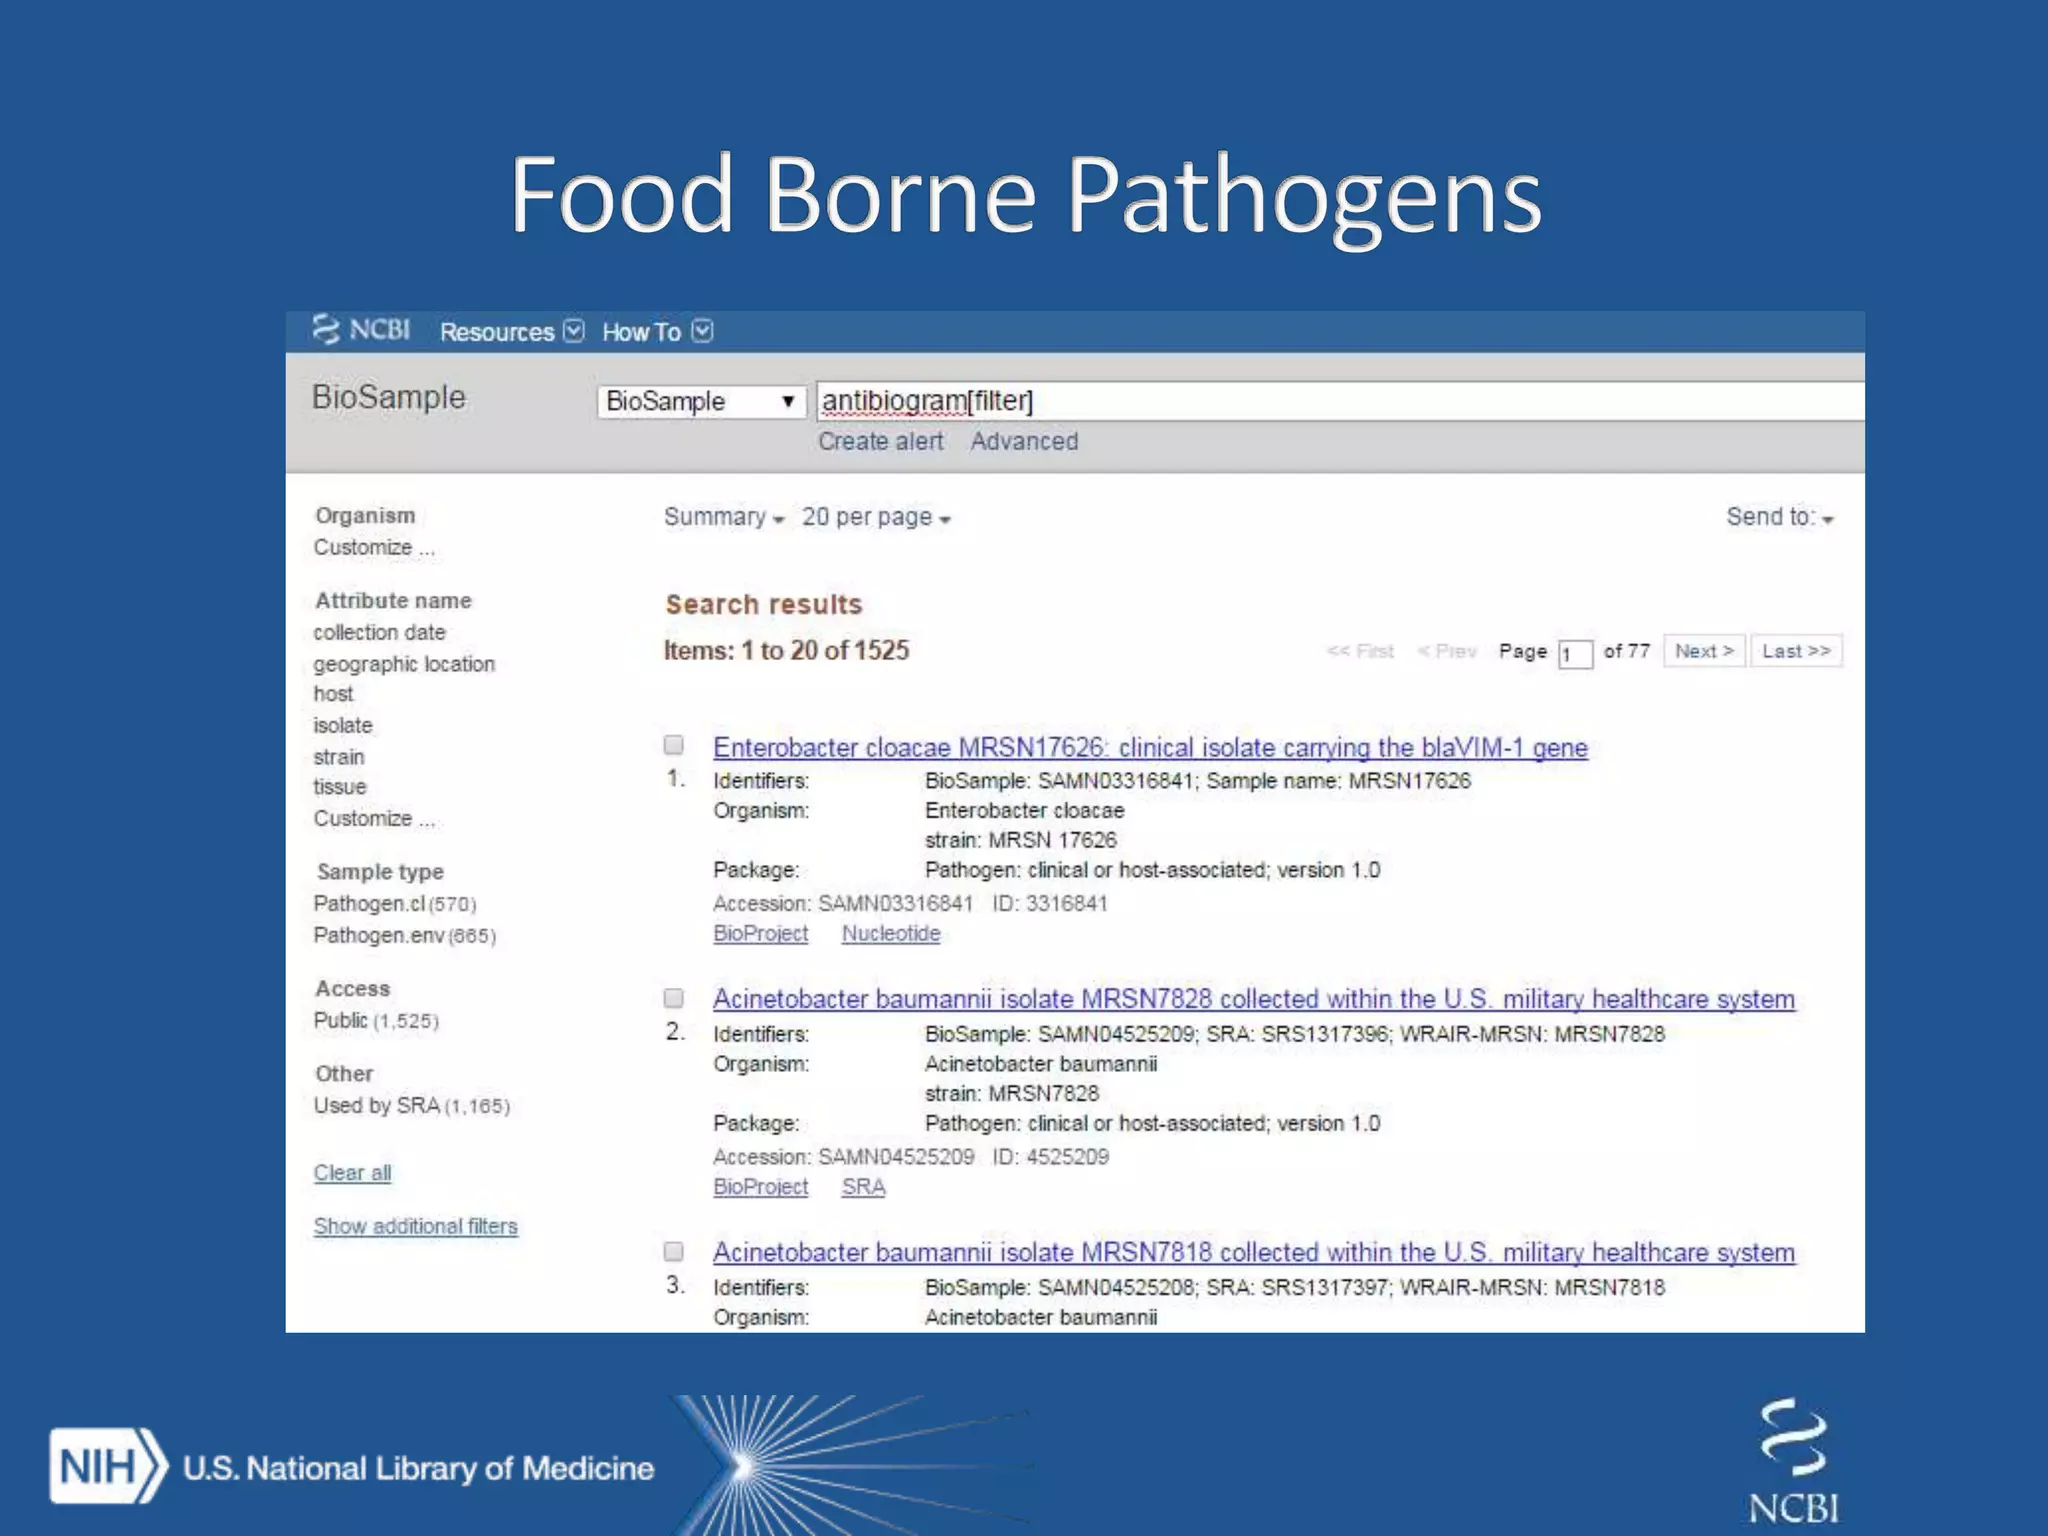
Task: Check the Acinetobacter baumannii MRSN7828 result checkbox
Action: point(674,998)
